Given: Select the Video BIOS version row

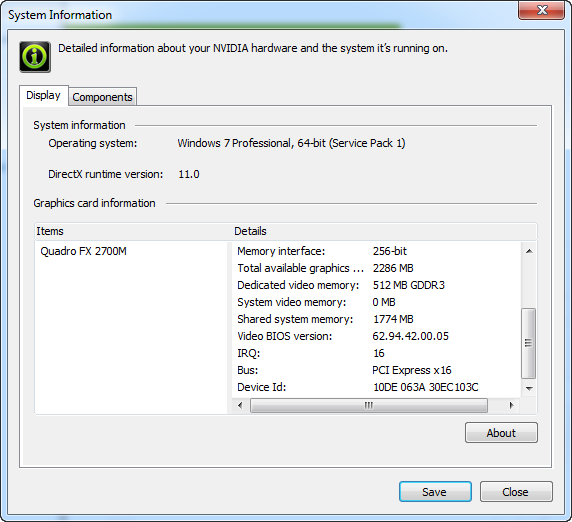Looking at the screenshot, I should point(376,336).
